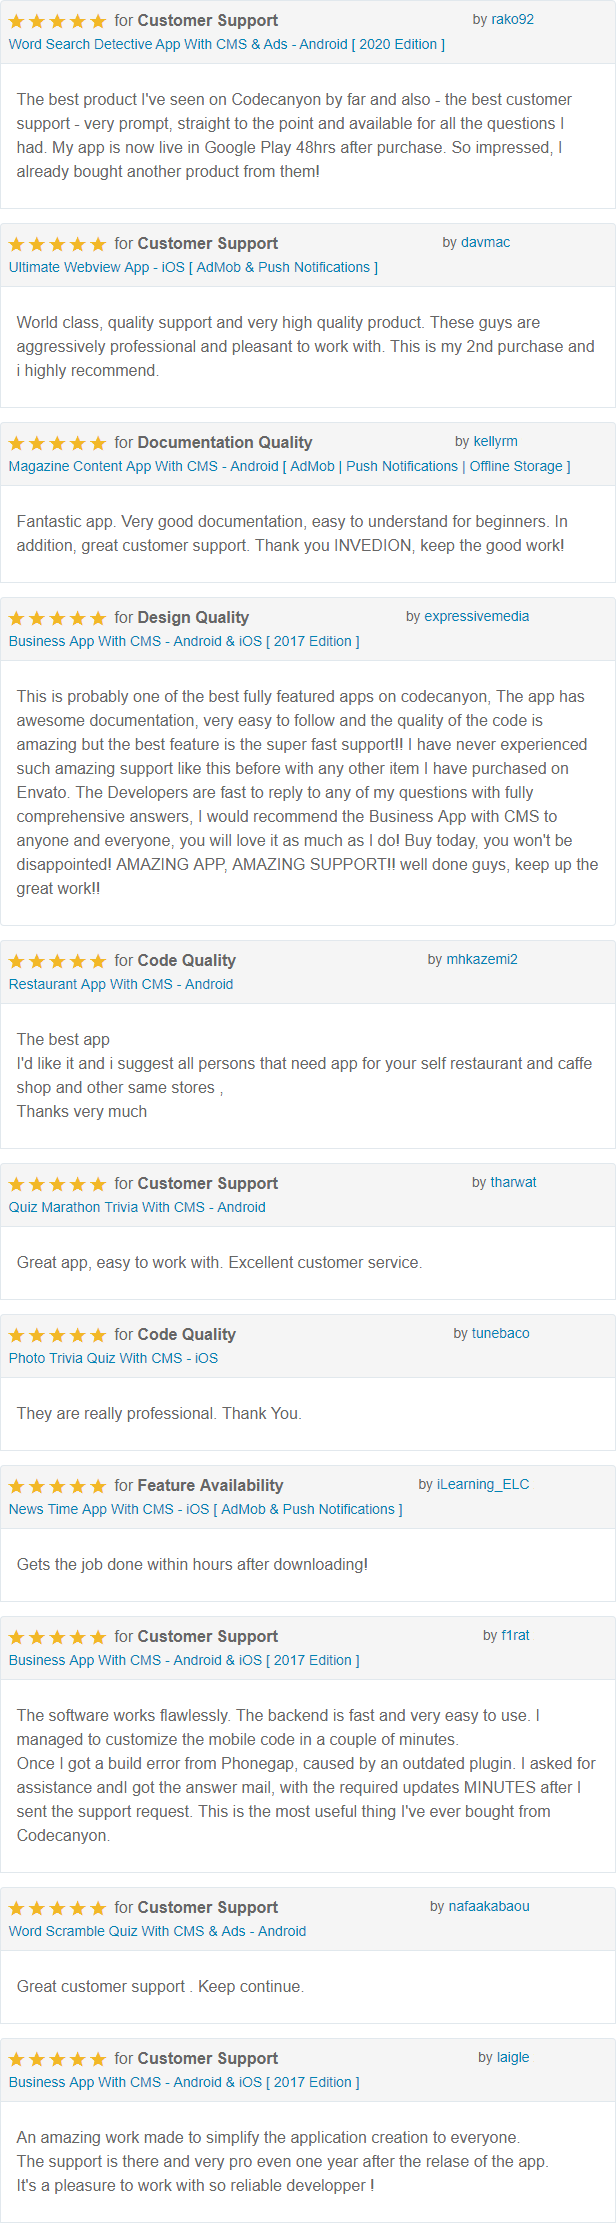The height and width of the screenshot is (2223, 616).
Task: Visit kellyrm's user profile
Action: point(495,441)
